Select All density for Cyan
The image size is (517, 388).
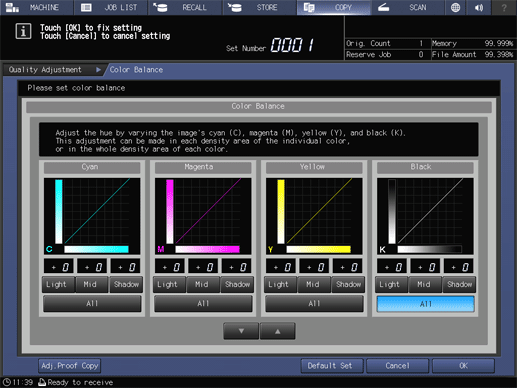pos(92,304)
